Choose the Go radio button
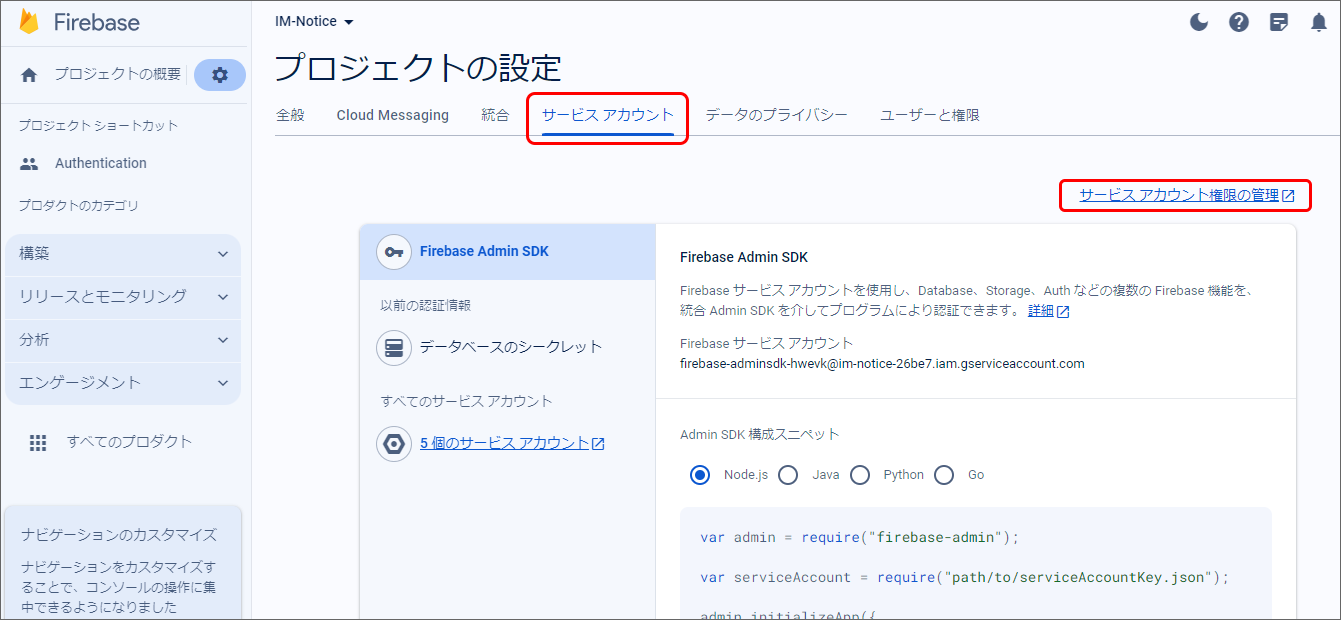 pos(944,475)
